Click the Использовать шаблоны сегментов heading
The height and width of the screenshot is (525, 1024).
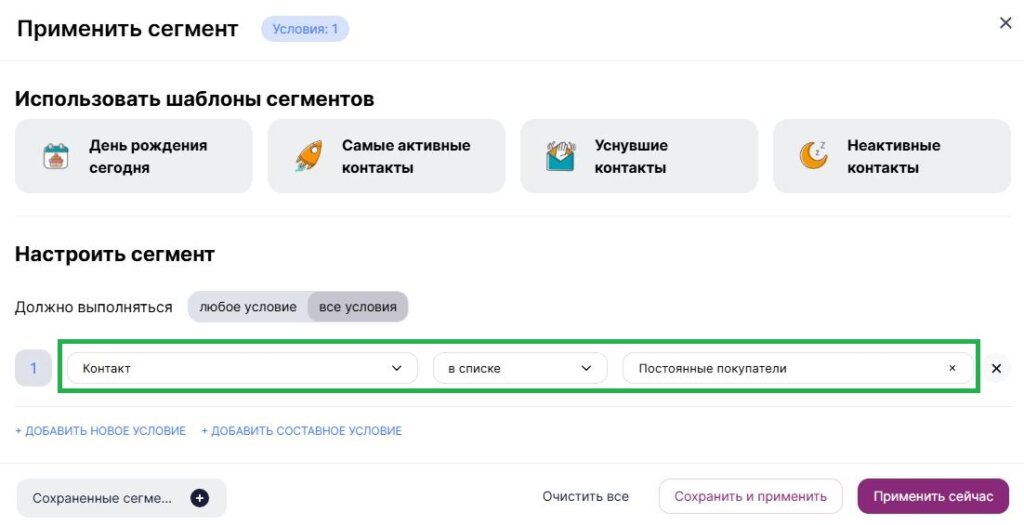click(195, 99)
